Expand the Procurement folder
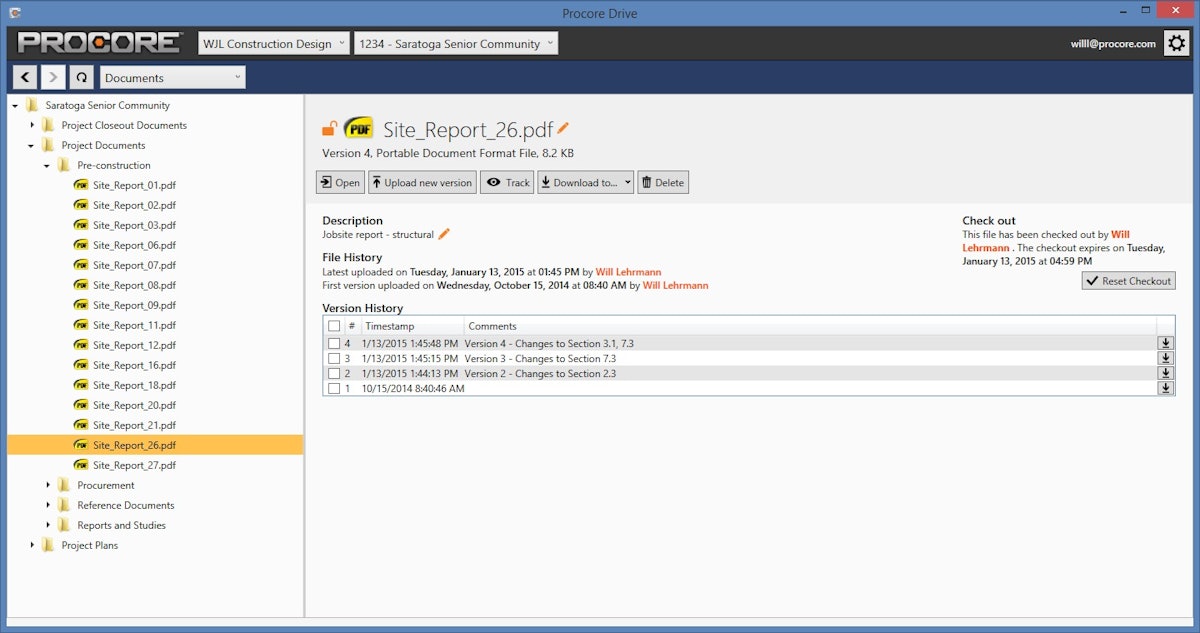Screen dimensions: 1200x633 48,485
